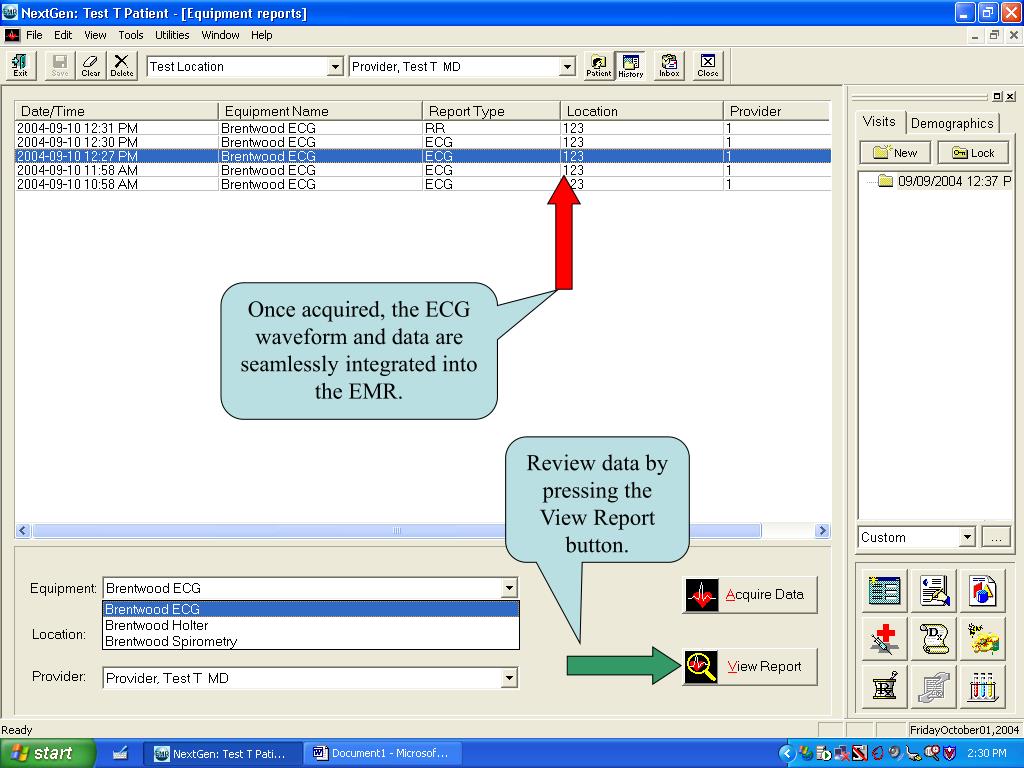Click the New visit button

[x=895, y=153]
